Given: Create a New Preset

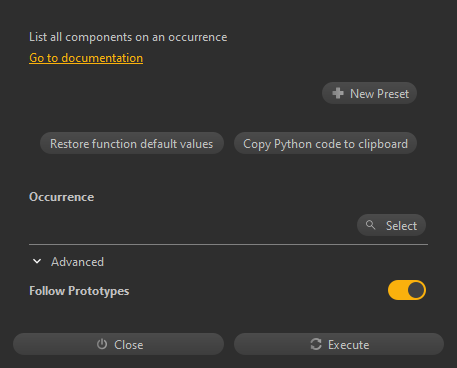Looking at the screenshot, I should [x=369, y=93].
